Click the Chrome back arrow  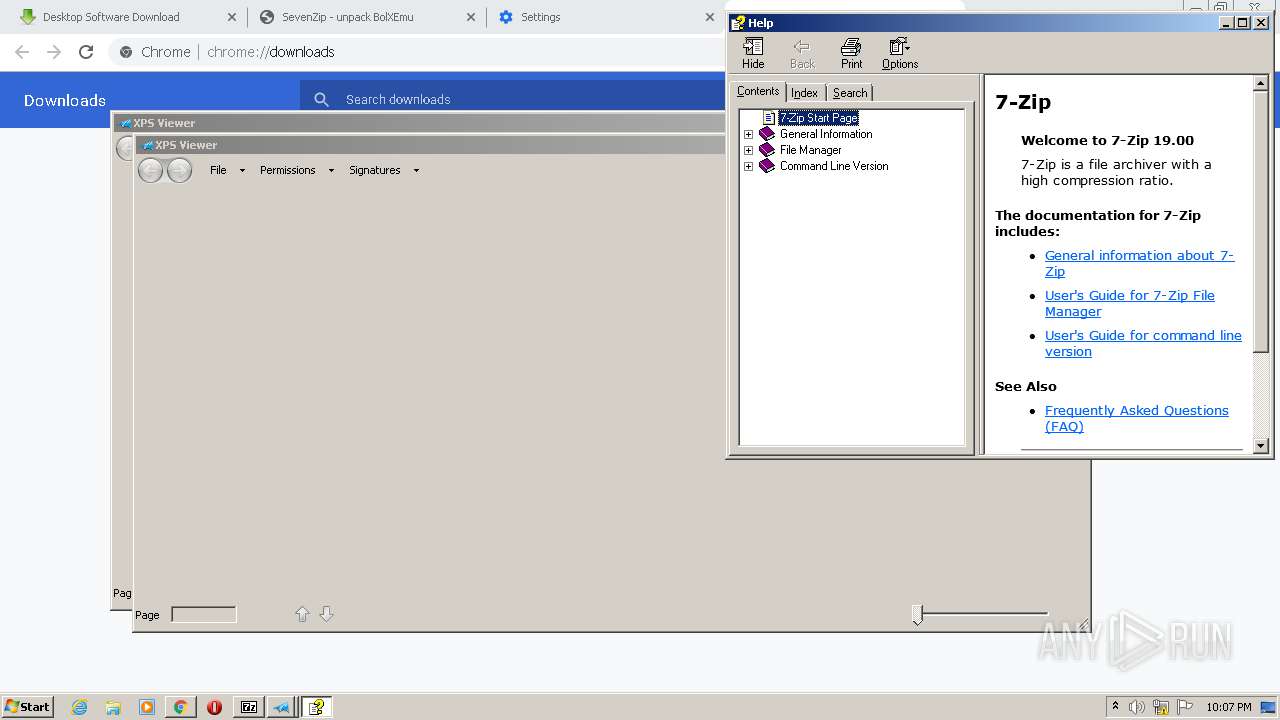22,52
